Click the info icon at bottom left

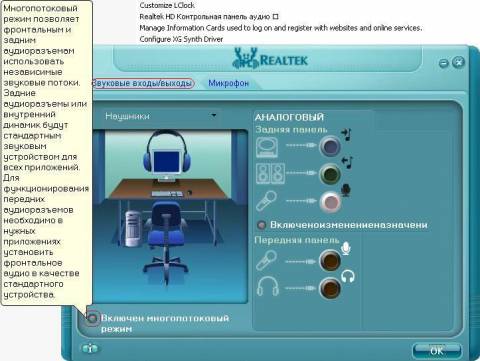pyautogui.click(x=90, y=349)
